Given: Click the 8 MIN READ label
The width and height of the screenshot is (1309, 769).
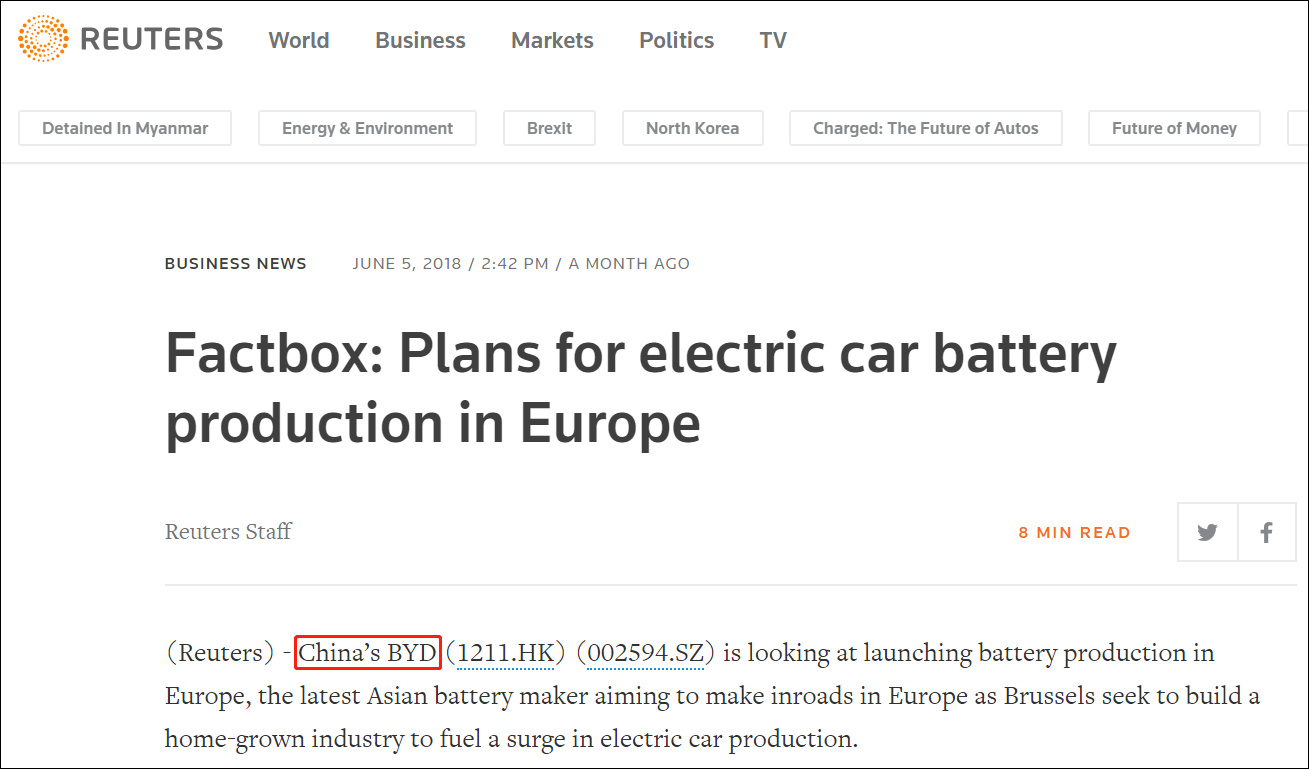Looking at the screenshot, I should tap(1074, 533).
